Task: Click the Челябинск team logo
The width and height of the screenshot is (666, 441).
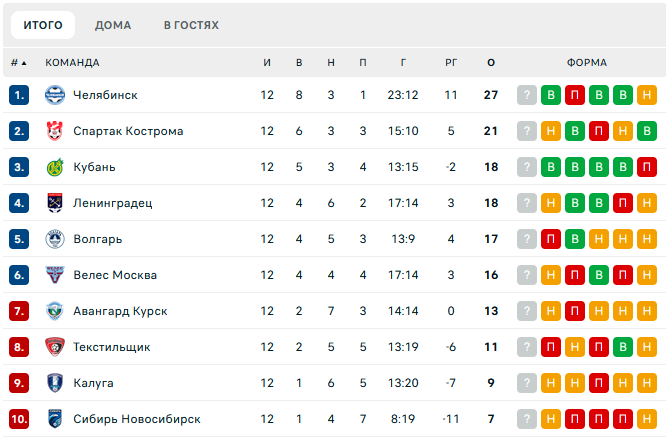Action: coord(55,95)
